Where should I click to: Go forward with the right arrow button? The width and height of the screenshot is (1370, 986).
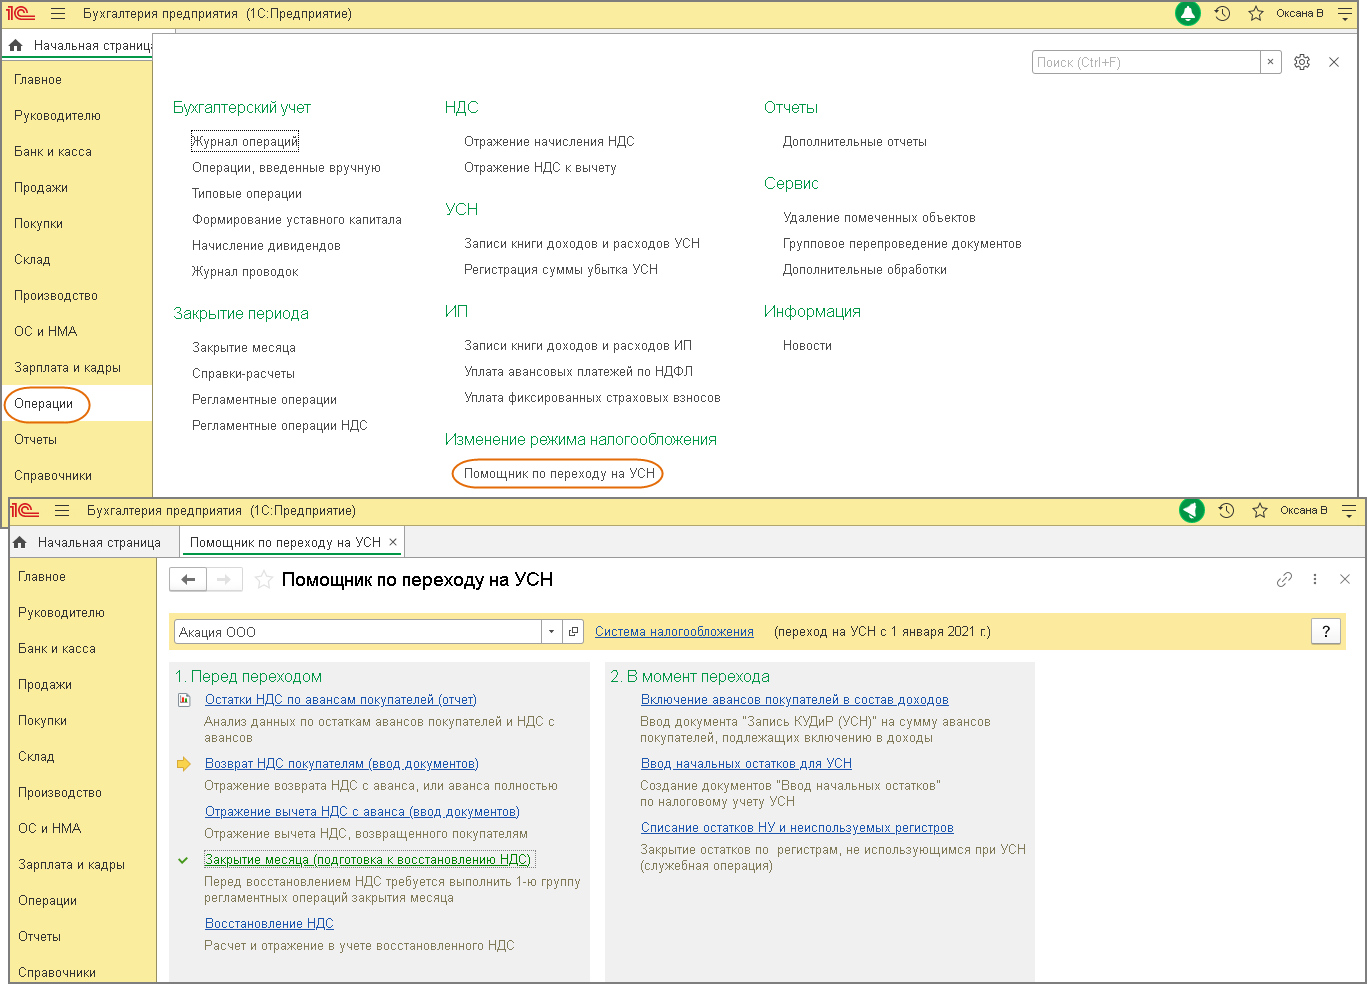tap(225, 579)
